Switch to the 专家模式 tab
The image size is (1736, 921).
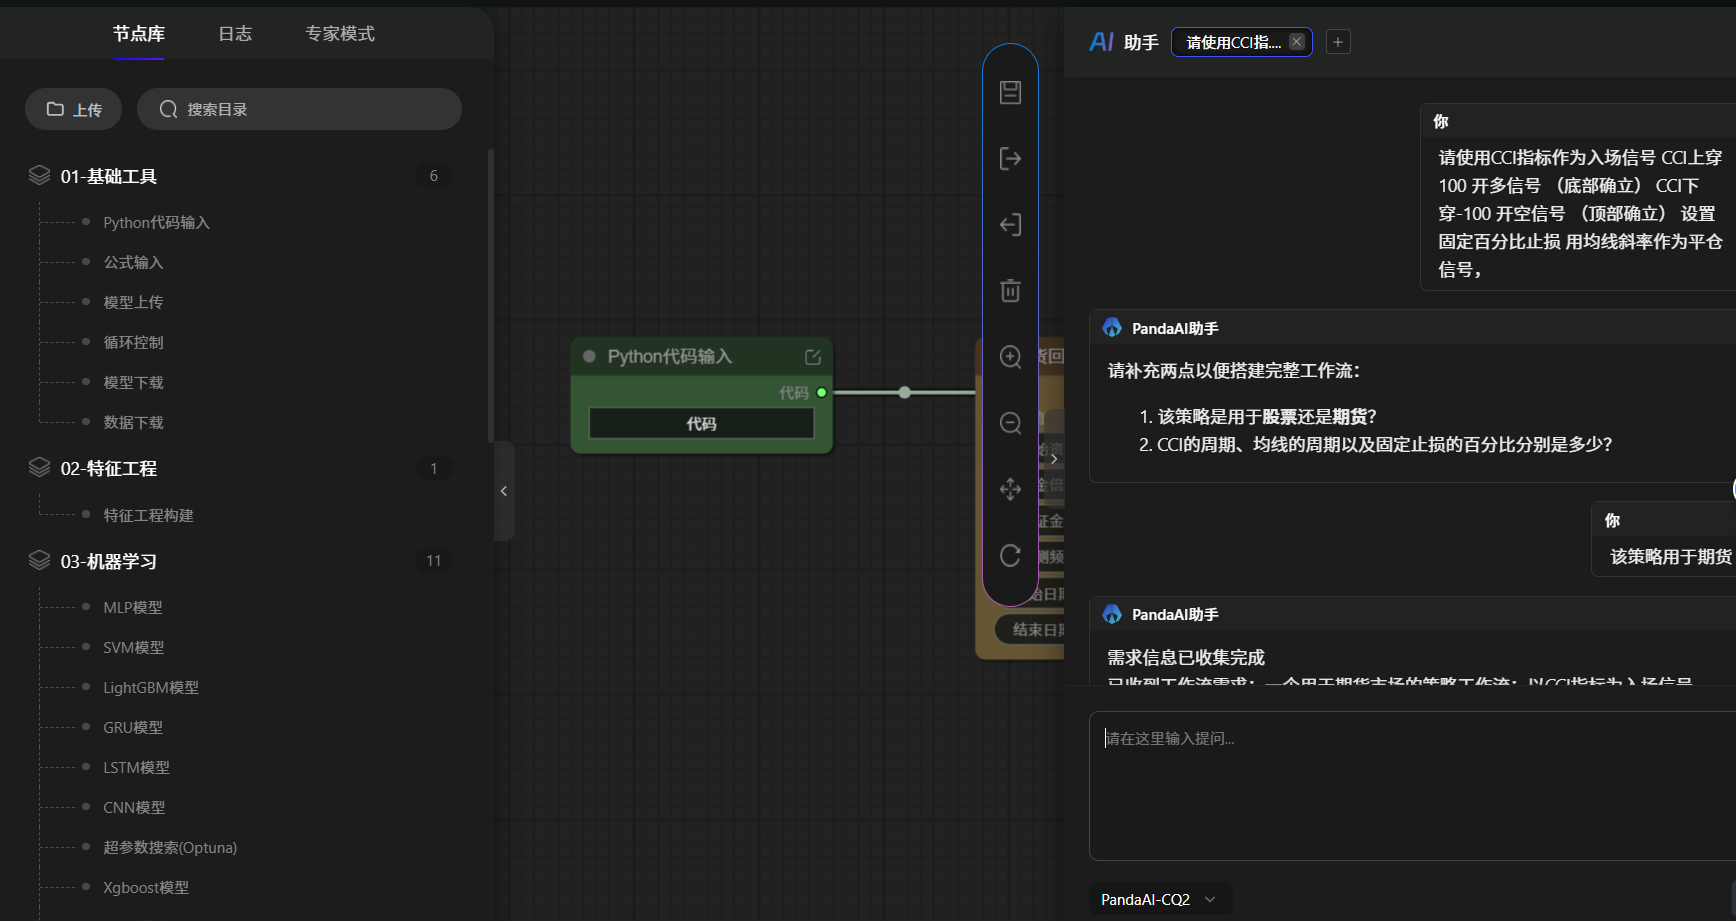[340, 34]
